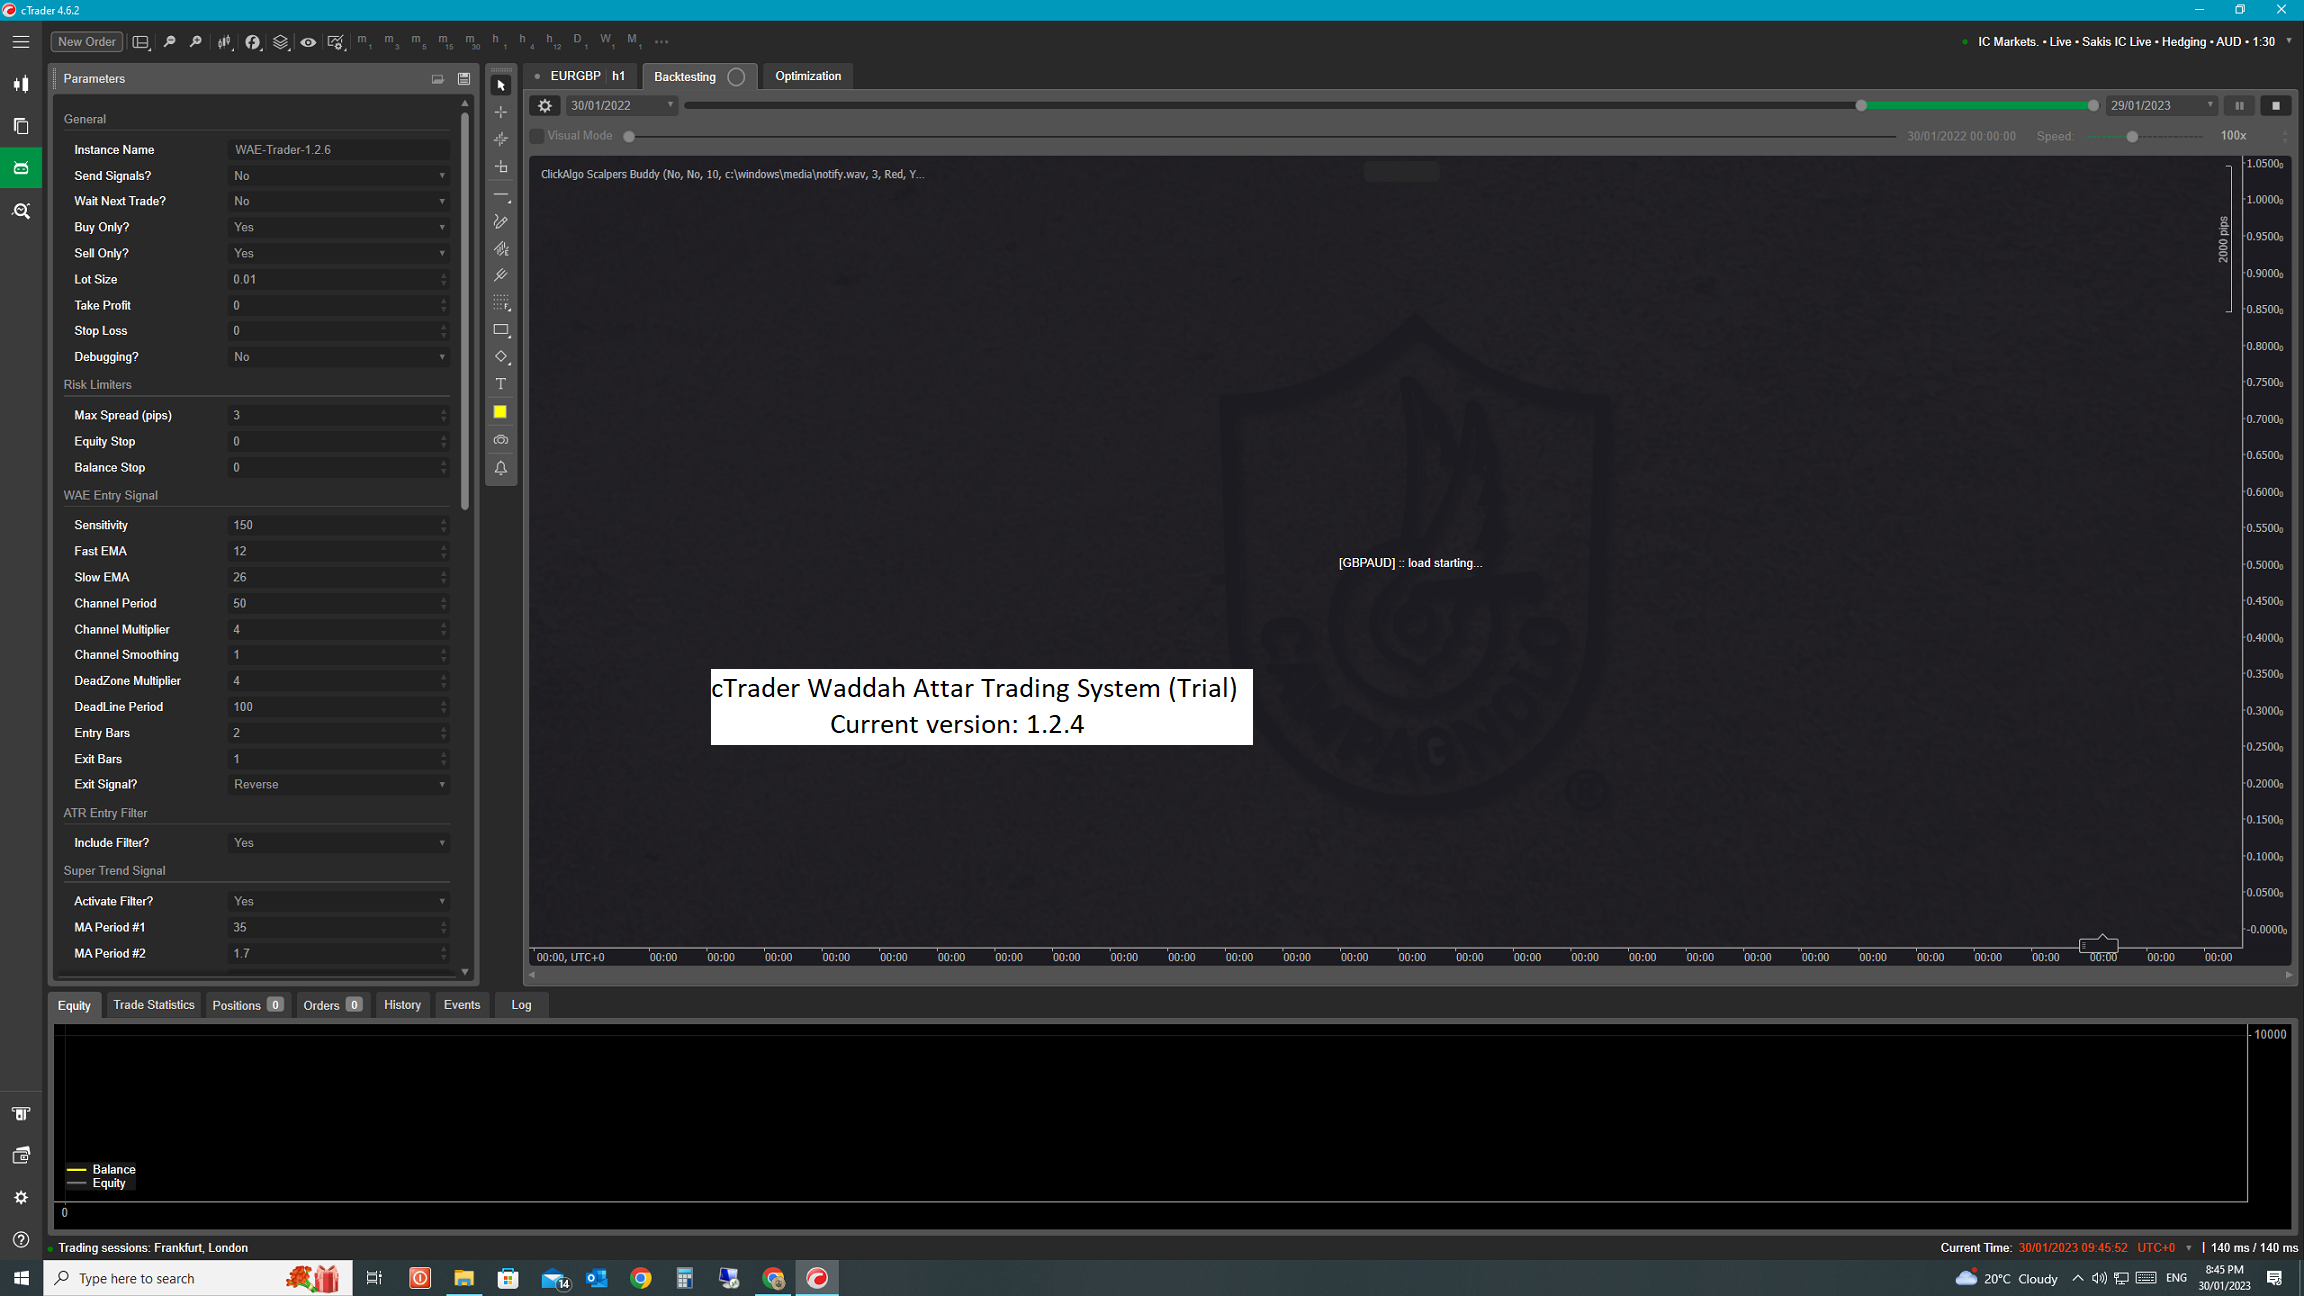Expand the Exit Signal? Reverse dropdown
Image resolution: width=2304 pixels, height=1296 pixels.
click(338, 784)
